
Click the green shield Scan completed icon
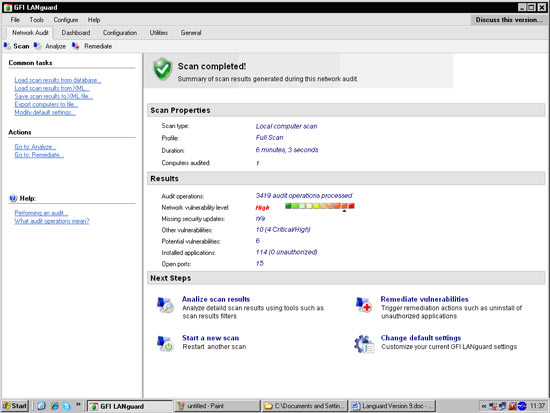[x=162, y=69]
